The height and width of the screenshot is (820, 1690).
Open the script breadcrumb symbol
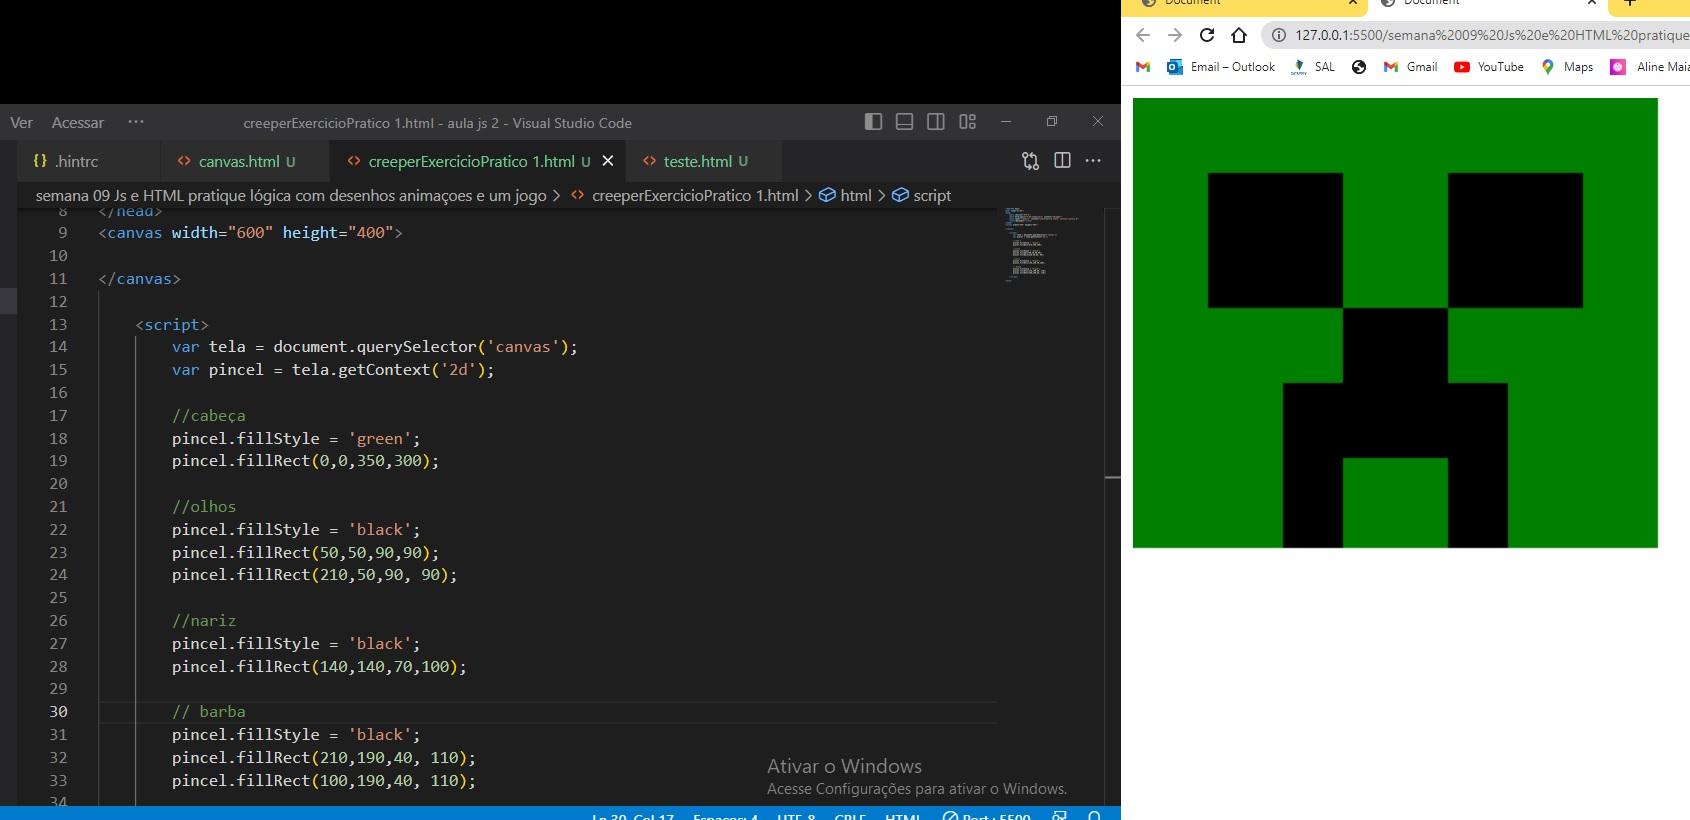point(921,195)
